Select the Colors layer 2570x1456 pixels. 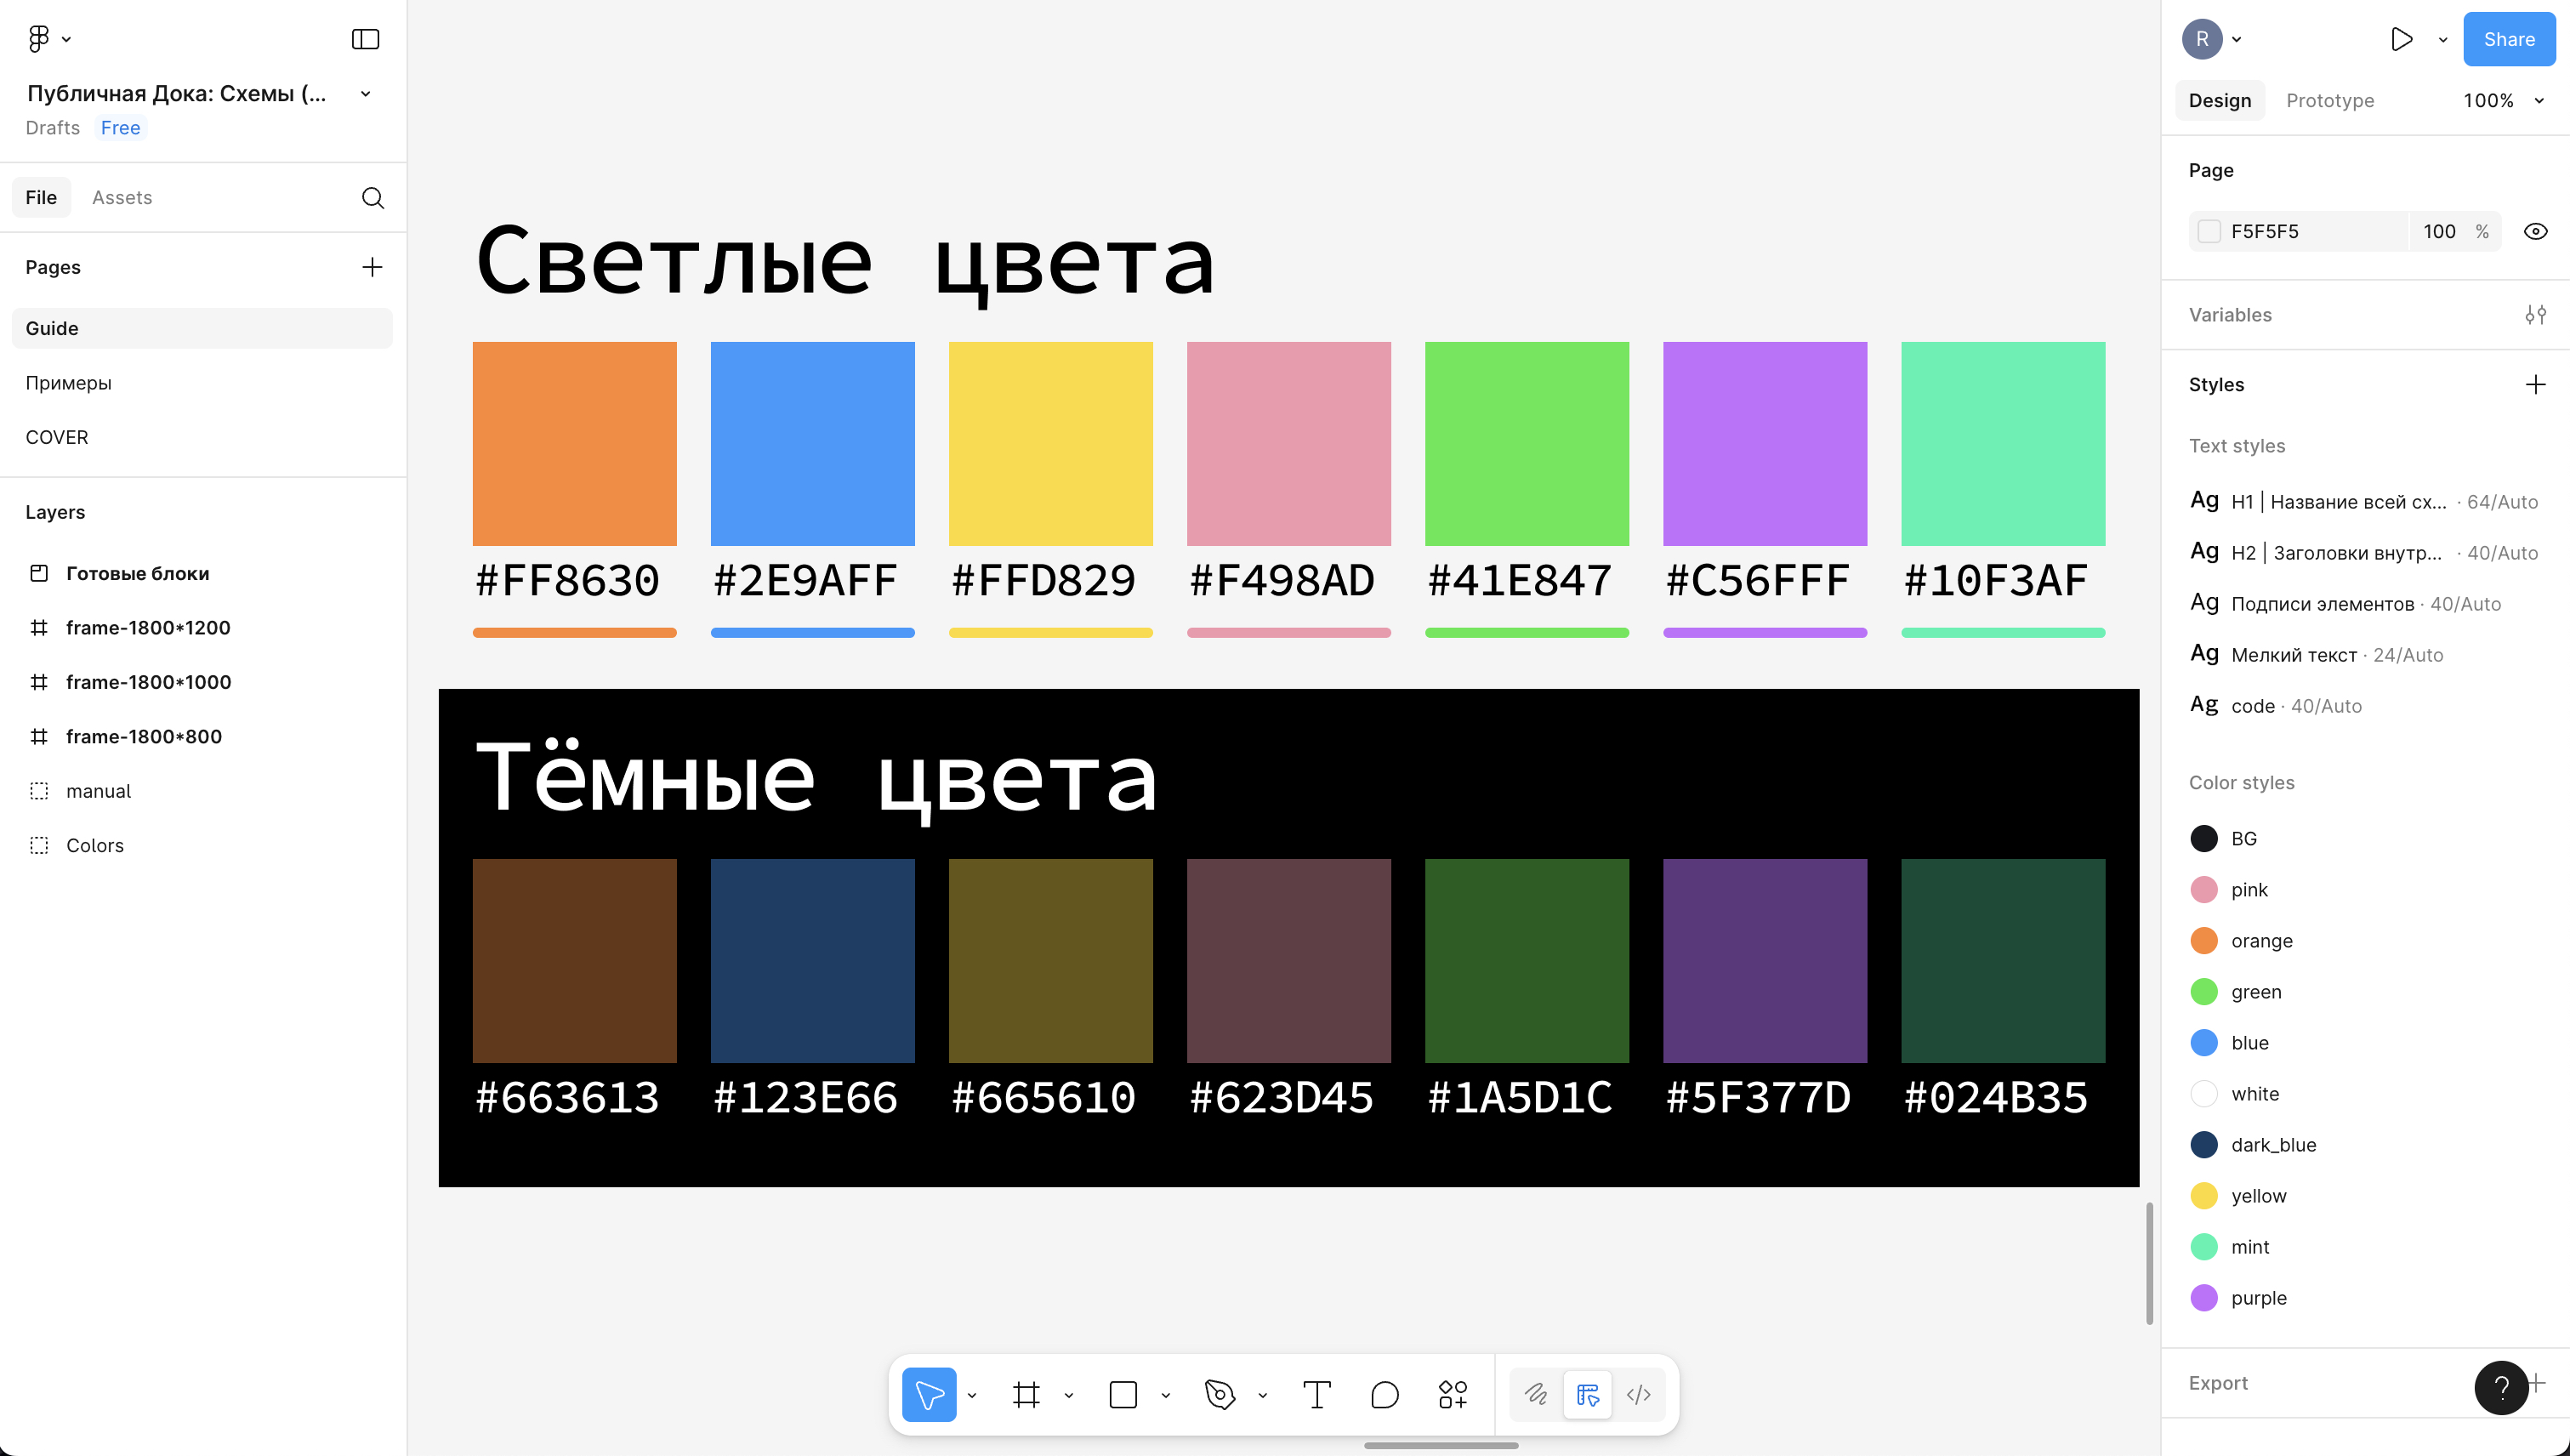tap(95, 846)
